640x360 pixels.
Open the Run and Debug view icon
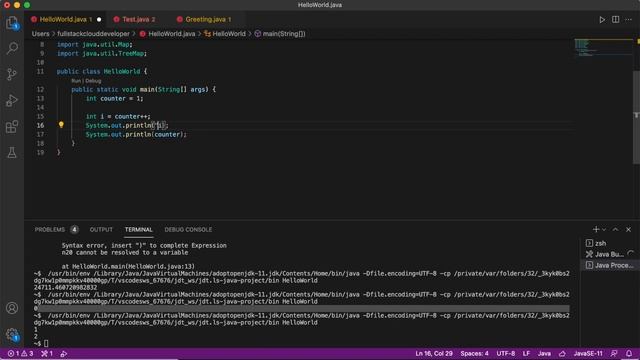click(12, 100)
